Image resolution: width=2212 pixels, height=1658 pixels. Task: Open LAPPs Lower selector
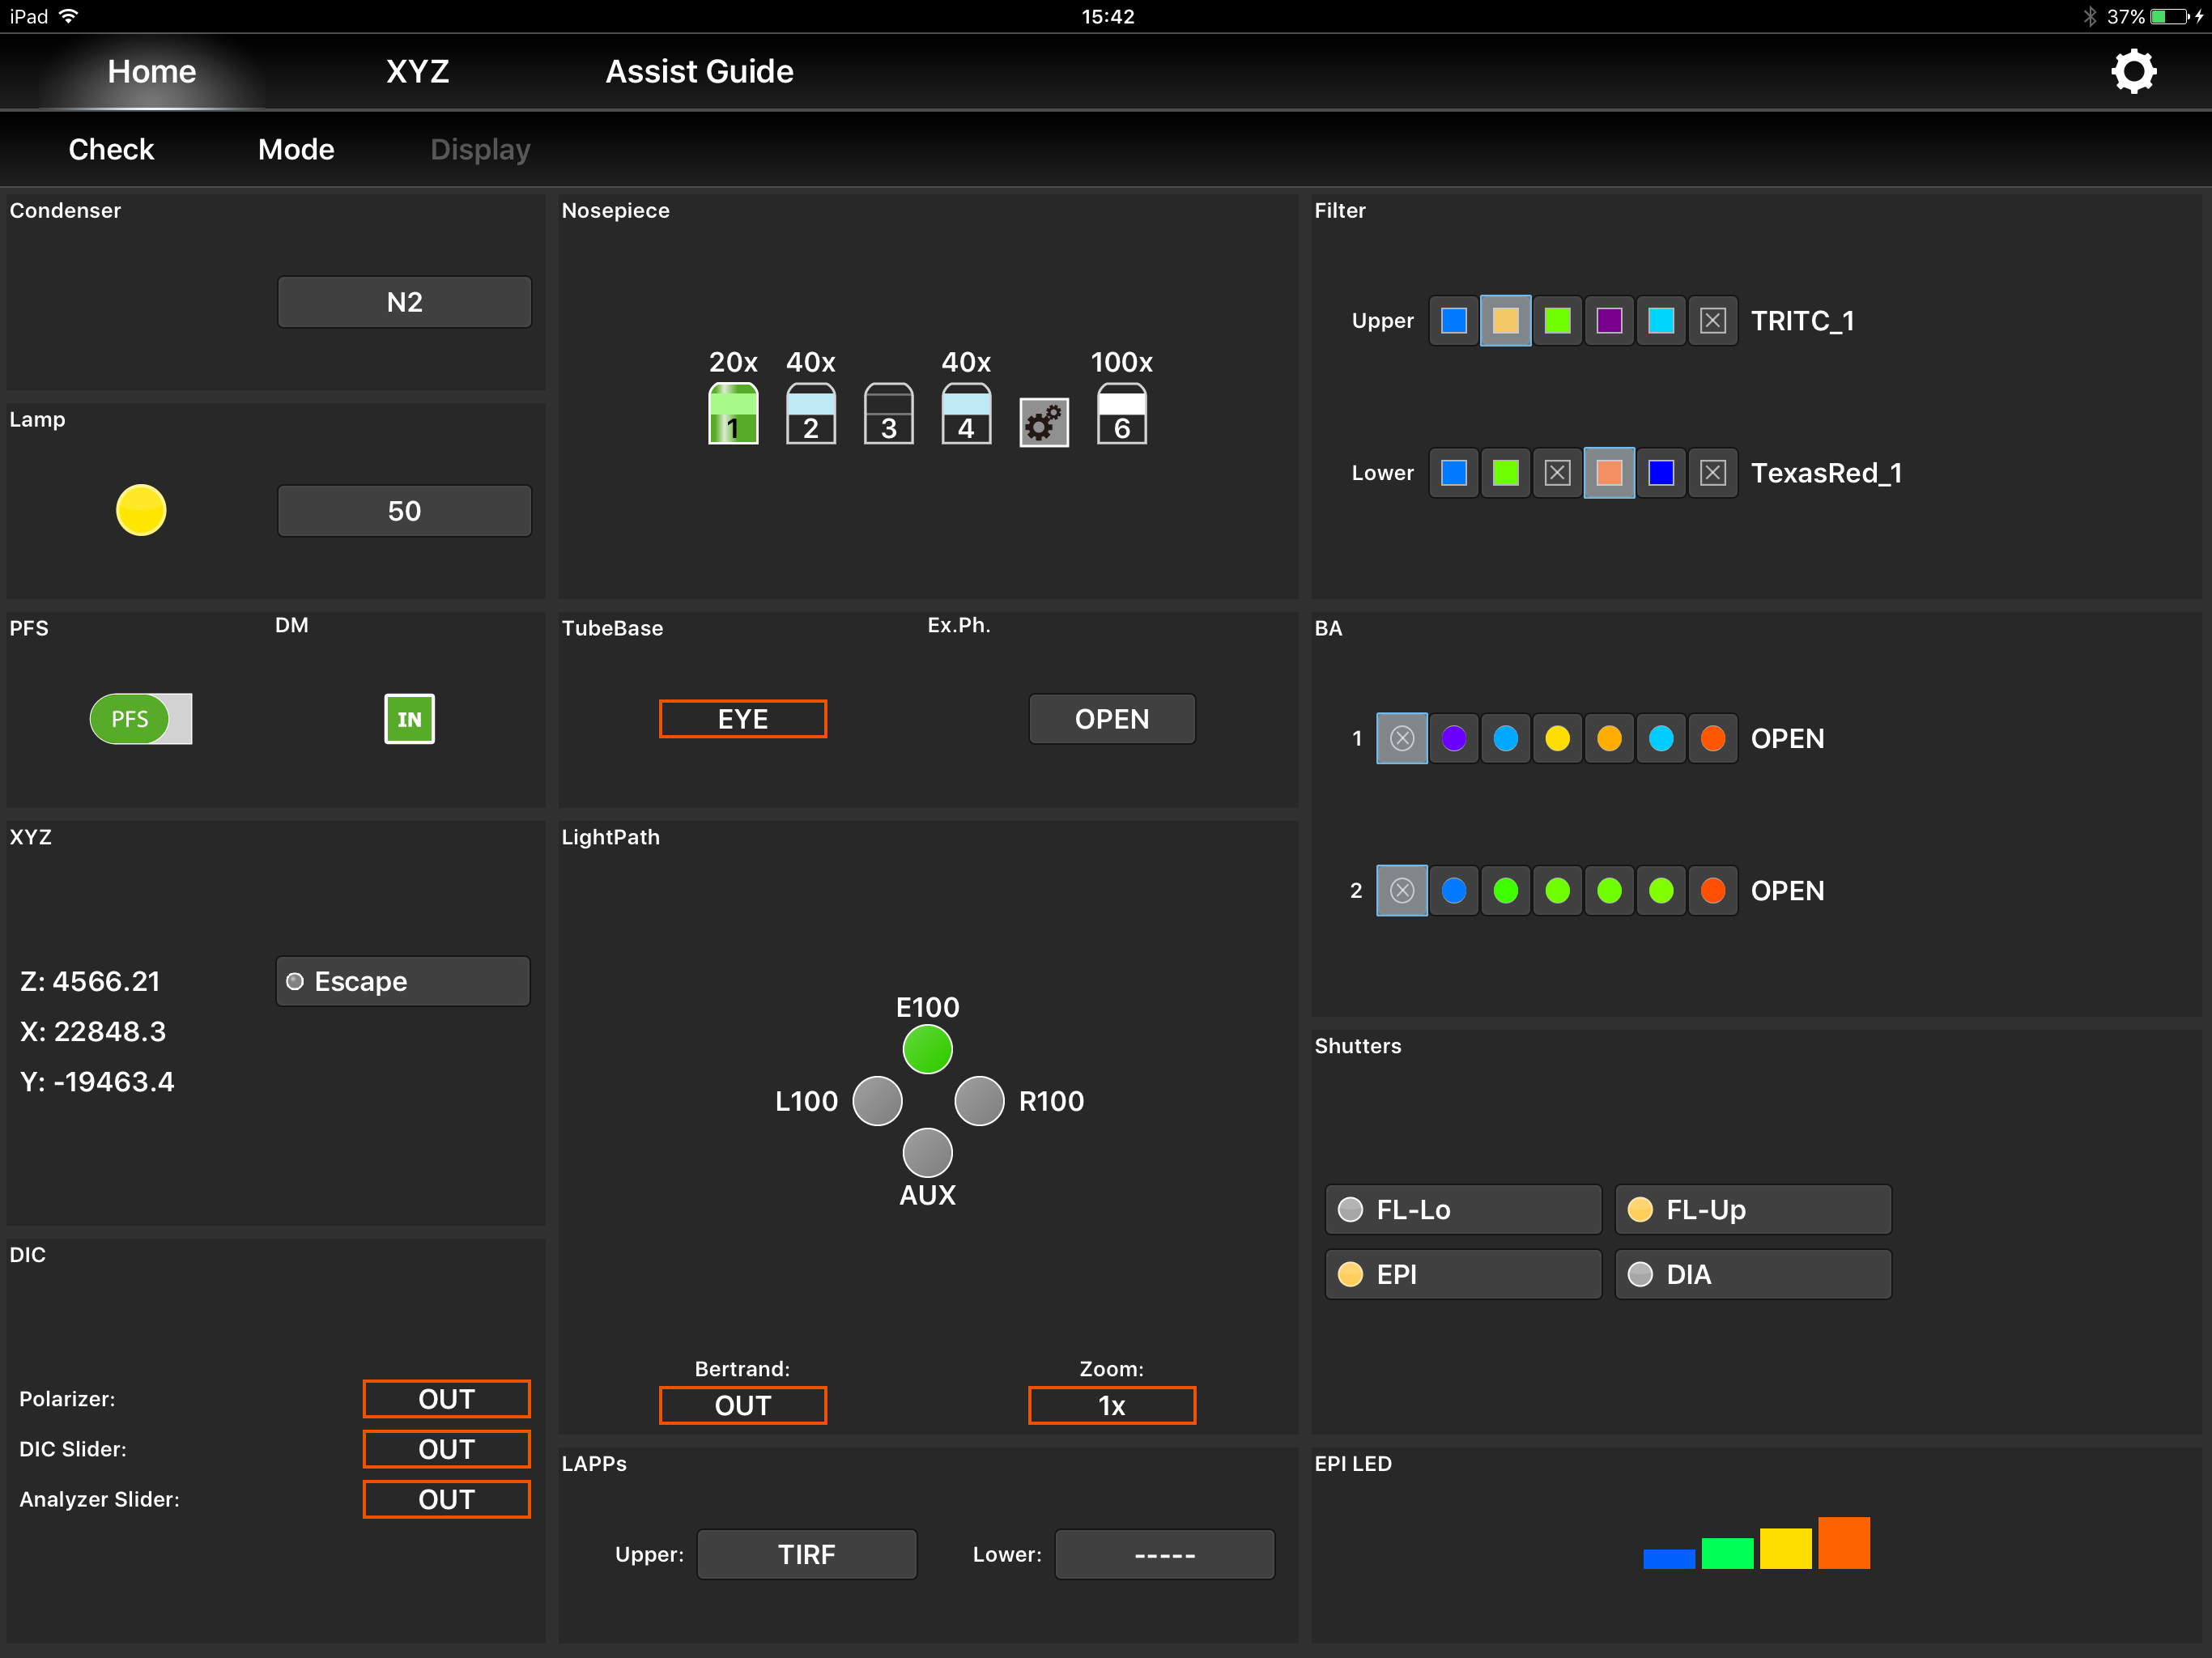click(1165, 1554)
